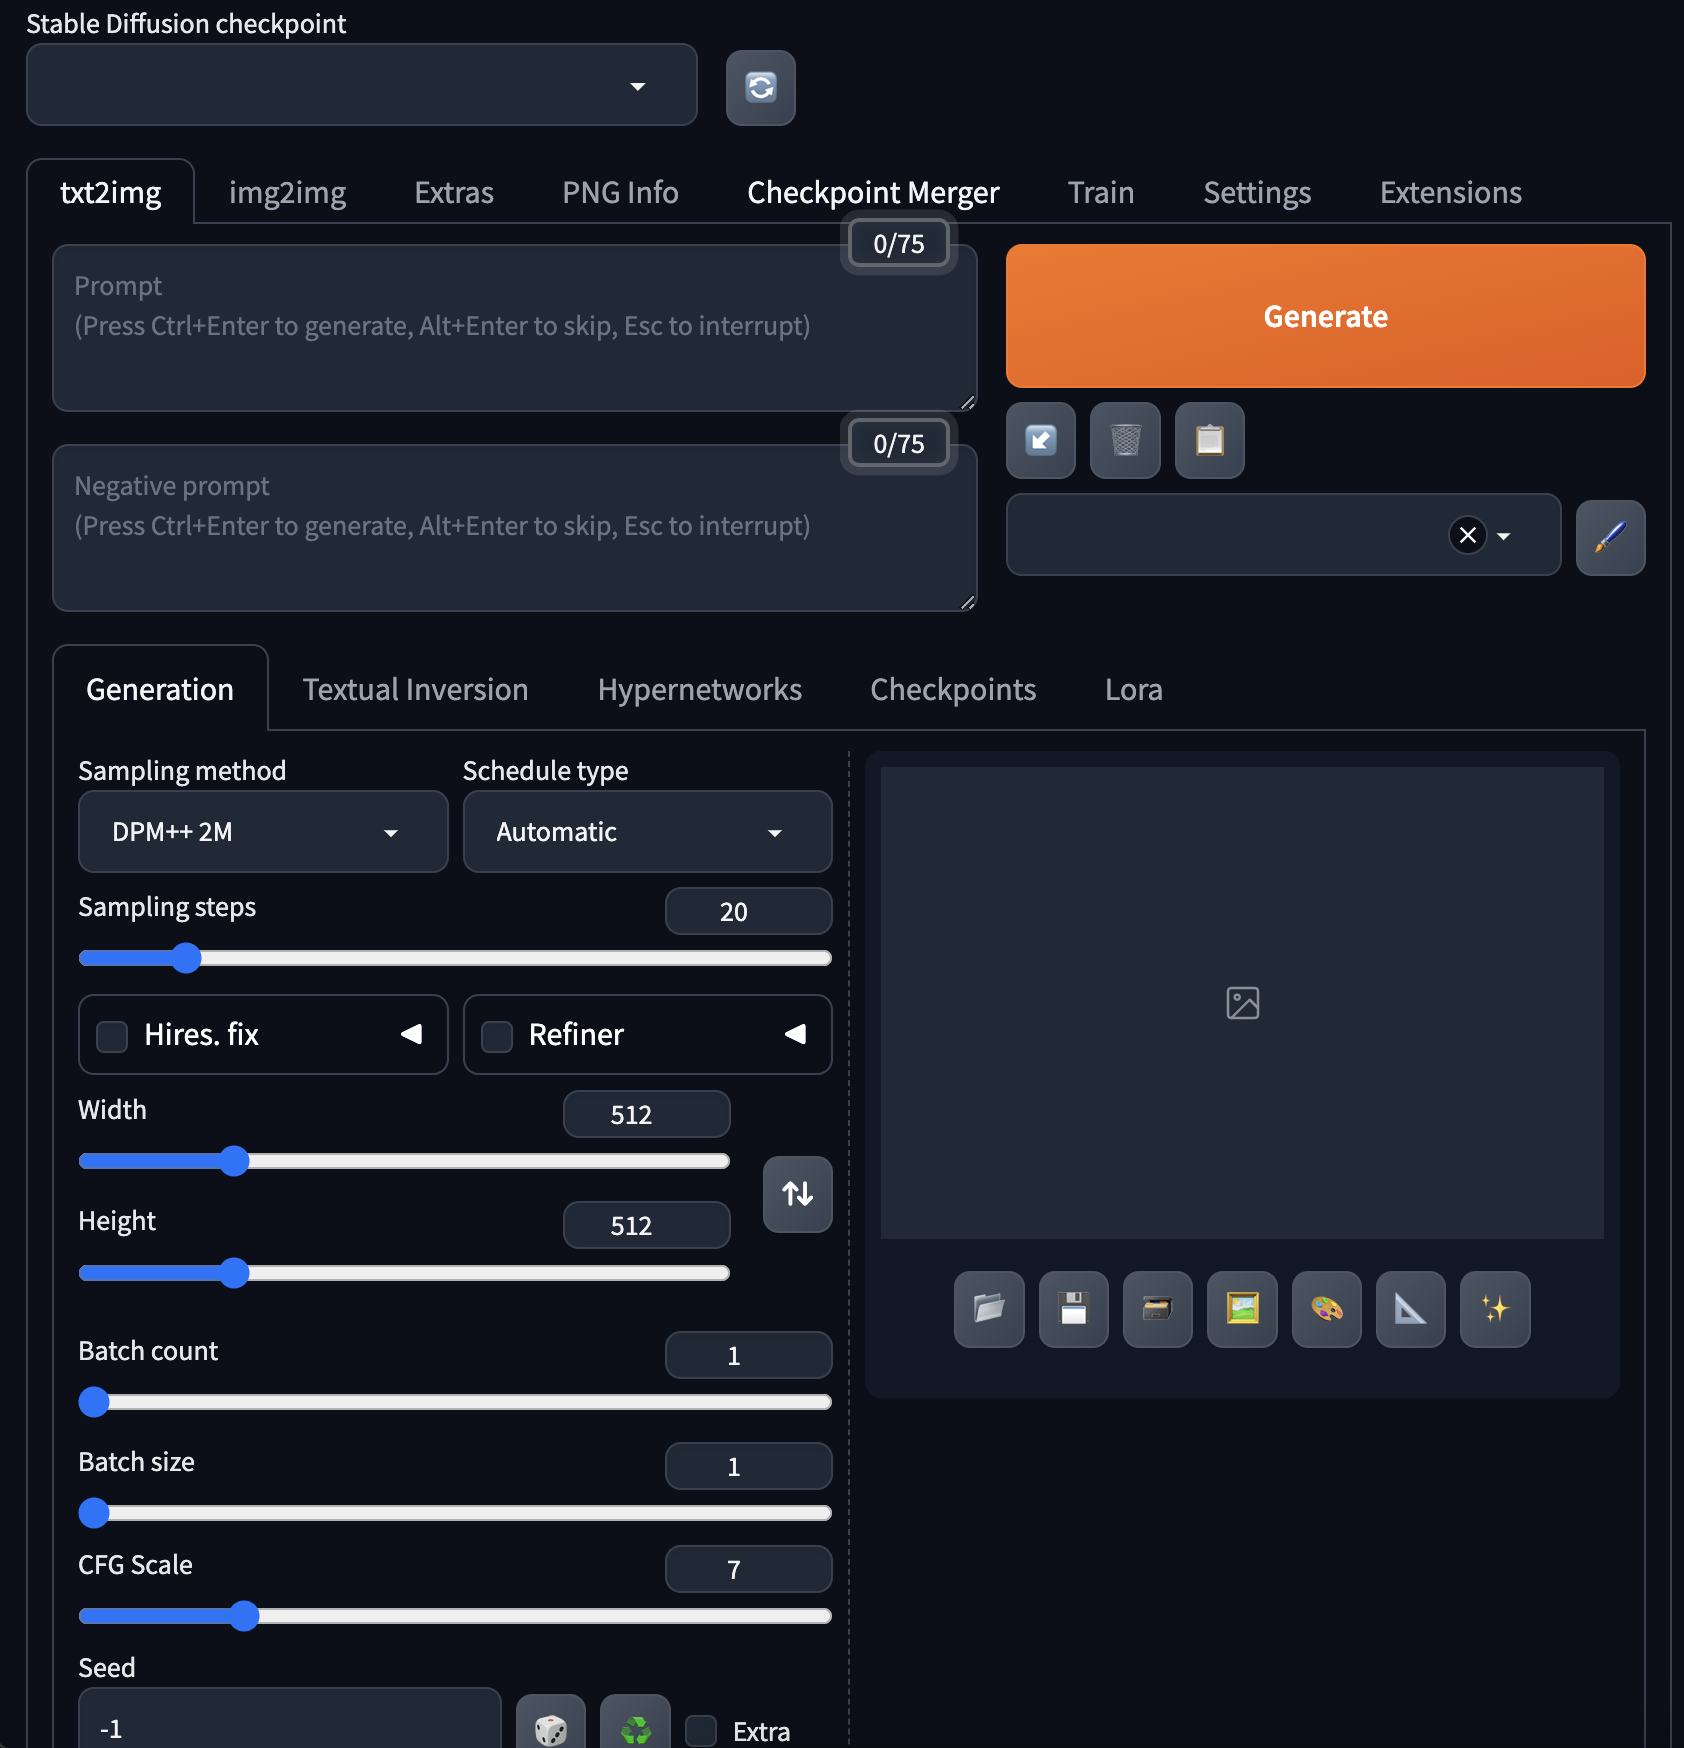The width and height of the screenshot is (1684, 1748).
Task: Select the Generation sub-tab
Action: click(x=160, y=689)
